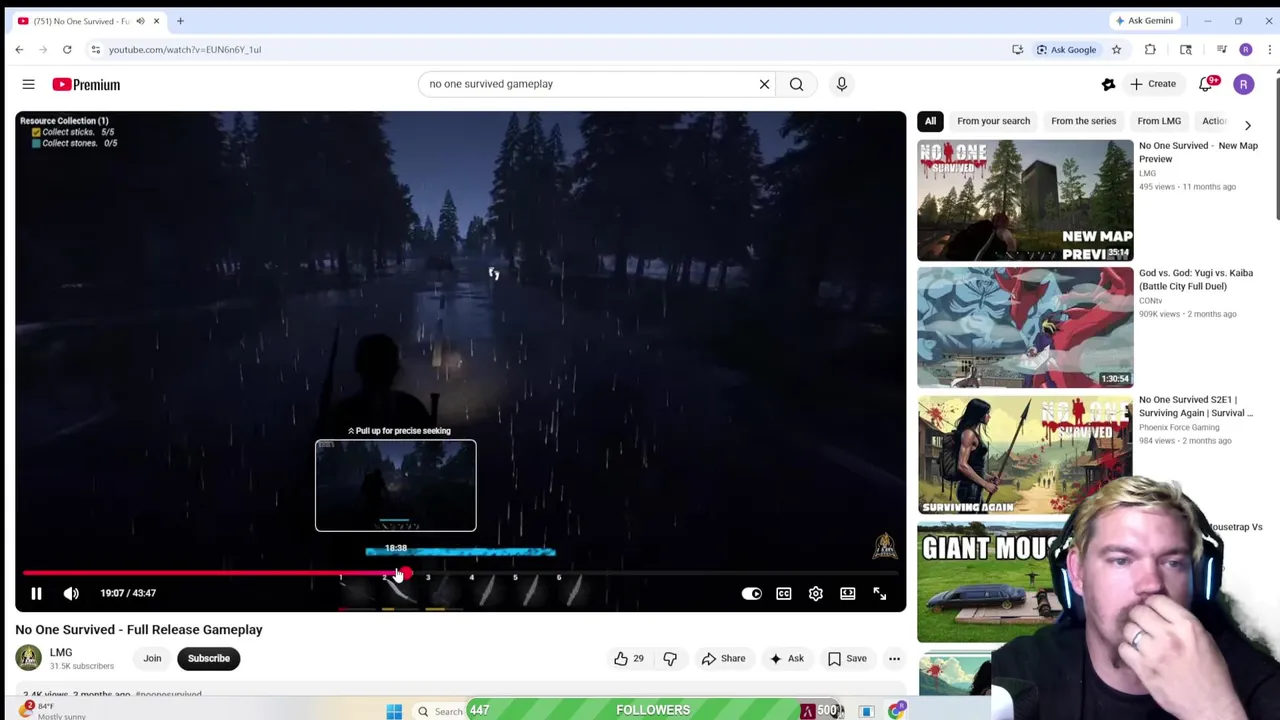Open the more actions ellipsis menu
Image resolution: width=1280 pixels, height=720 pixels.
[894, 658]
